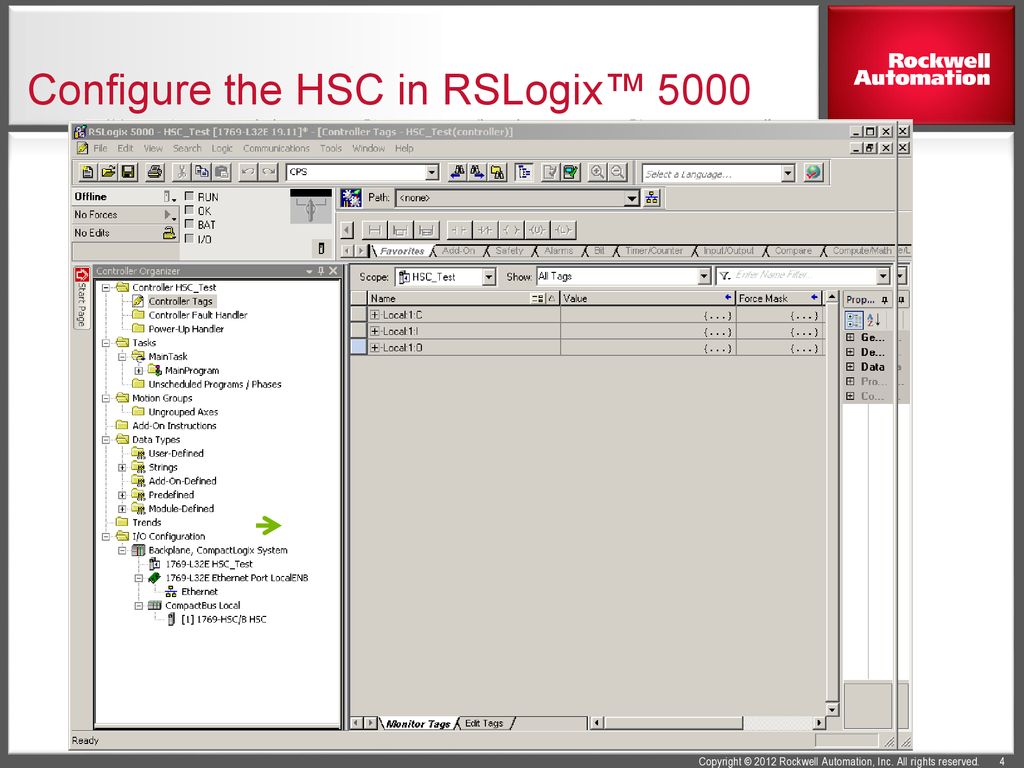Open the Logic menu
This screenshot has height=768, width=1024.
coord(222,148)
